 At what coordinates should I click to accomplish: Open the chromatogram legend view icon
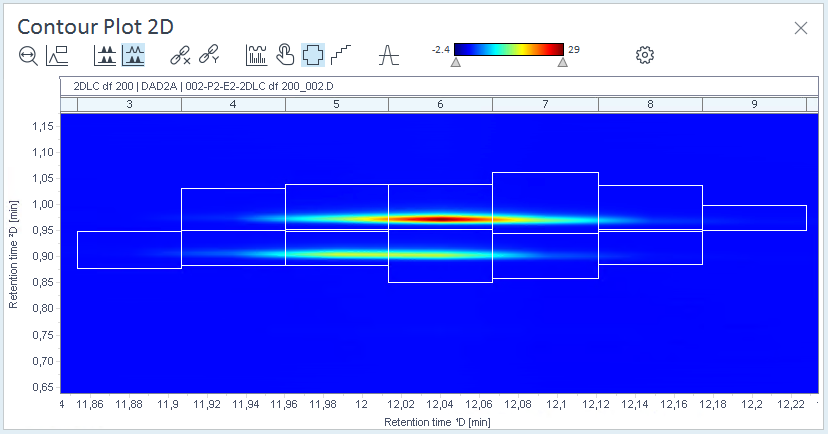click(x=57, y=55)
